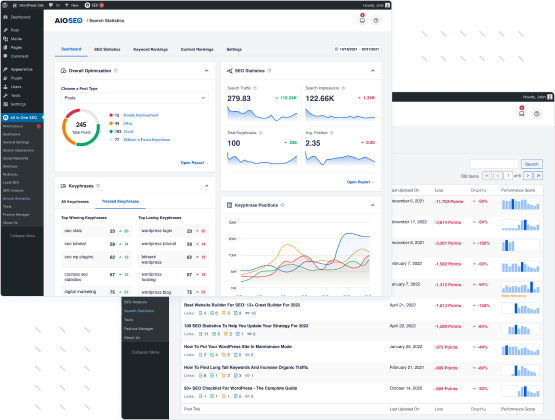Click the search input in back window
The width and height of the screenshot is (555, 420).
tap(494, 164)
